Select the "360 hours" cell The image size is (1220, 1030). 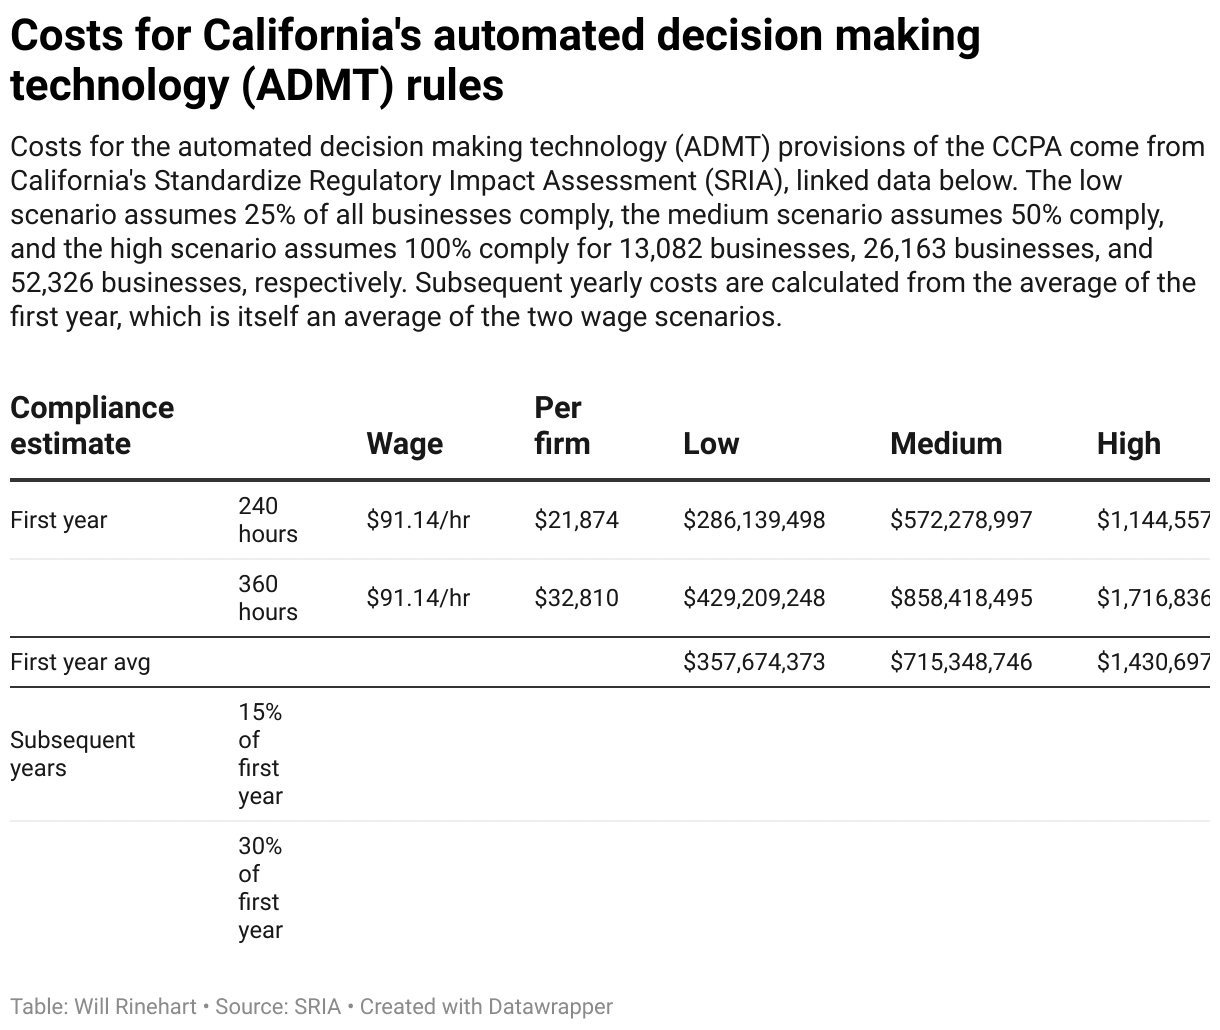267,598
